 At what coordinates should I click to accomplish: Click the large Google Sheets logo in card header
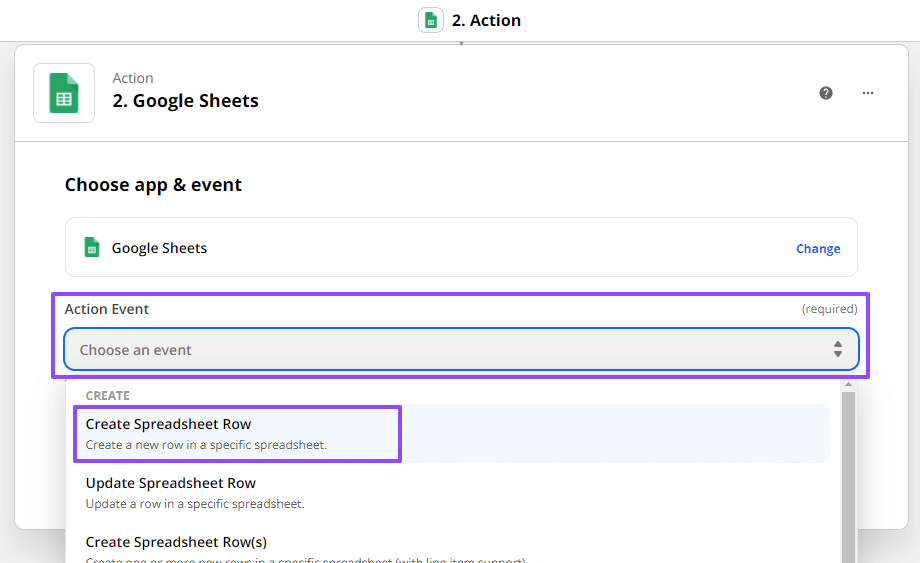click(64, 93)
